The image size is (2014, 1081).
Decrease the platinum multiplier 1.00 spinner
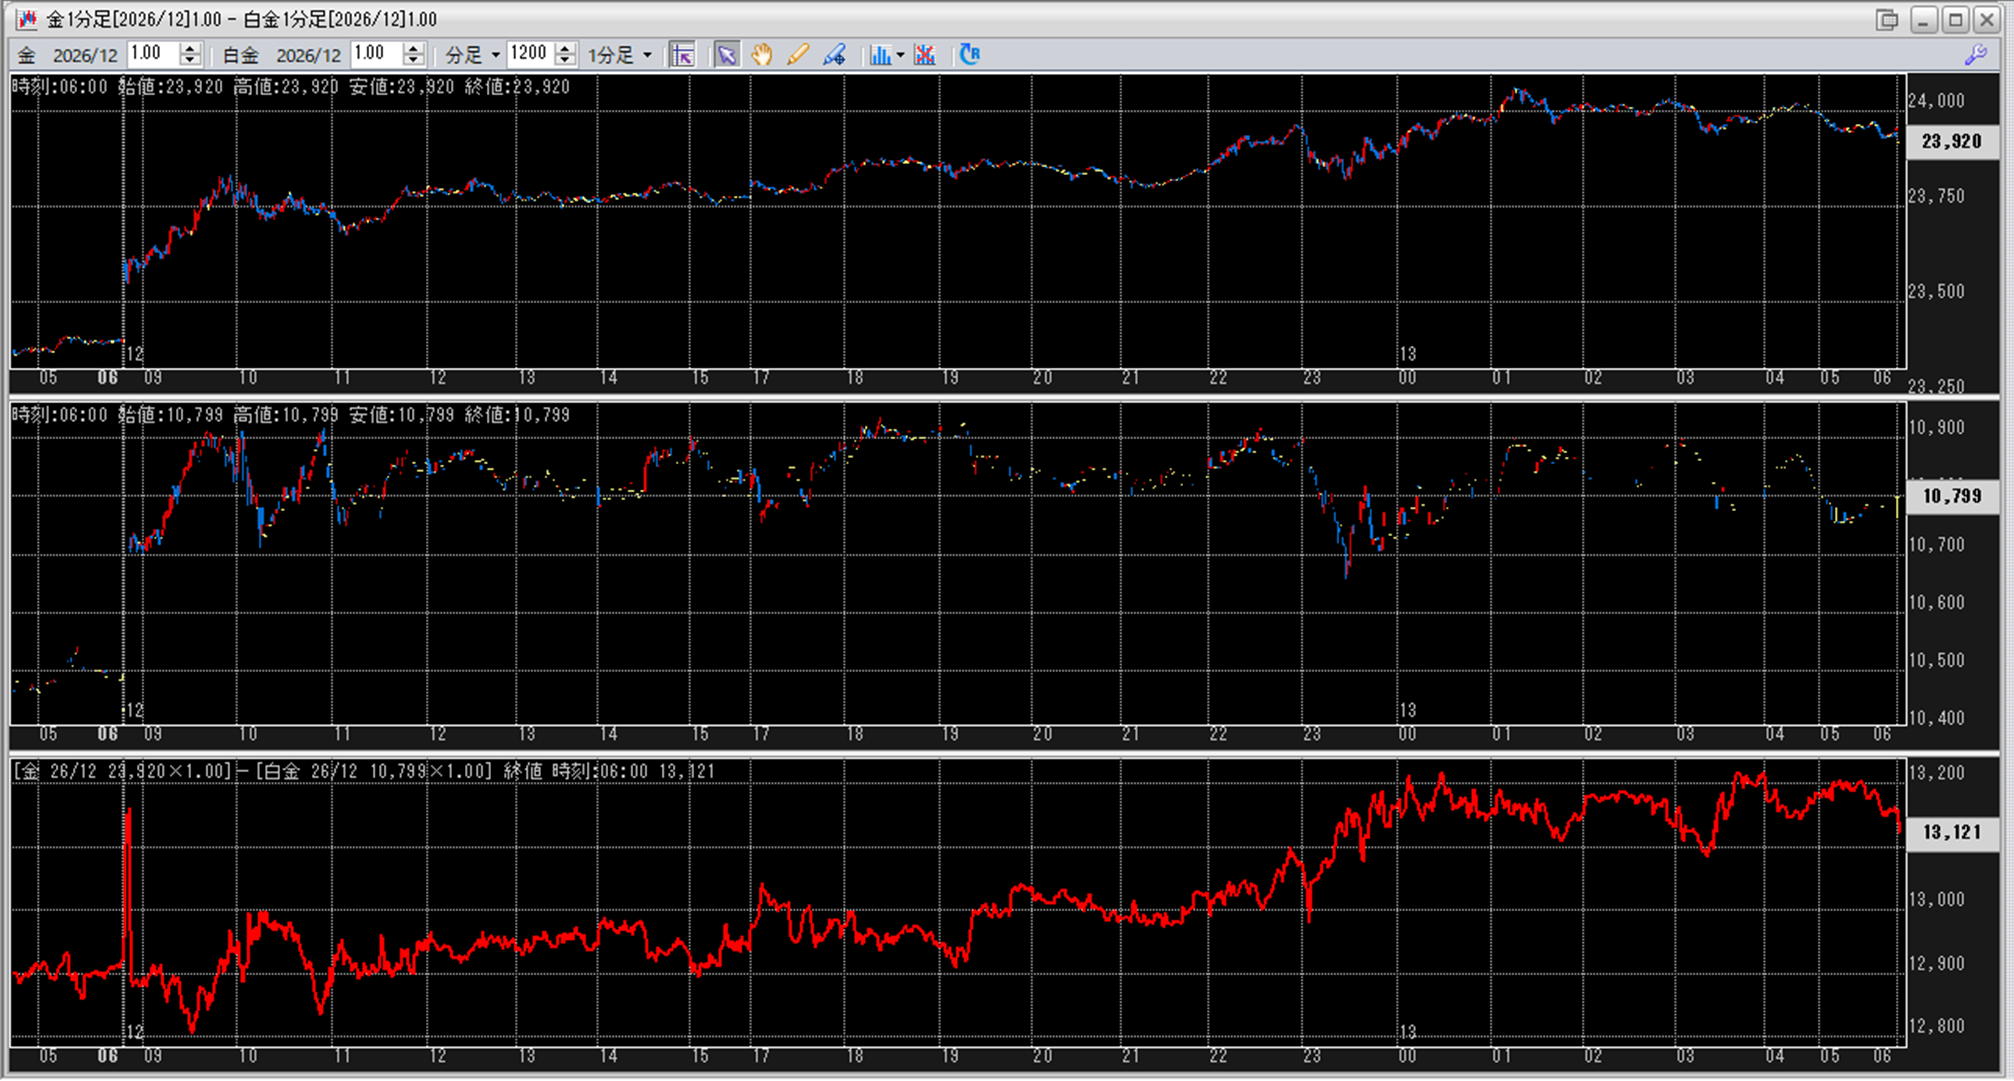[x=413, y=61]
